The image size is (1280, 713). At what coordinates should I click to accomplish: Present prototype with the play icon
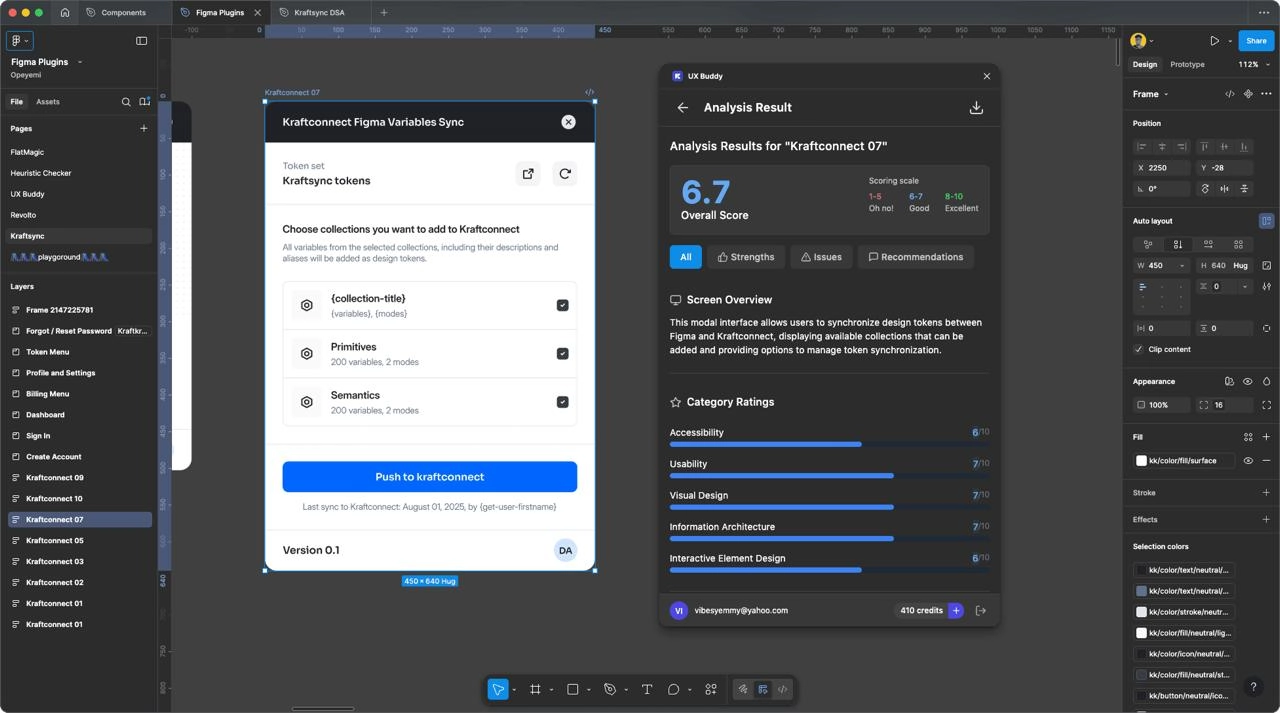(1214, 41)
